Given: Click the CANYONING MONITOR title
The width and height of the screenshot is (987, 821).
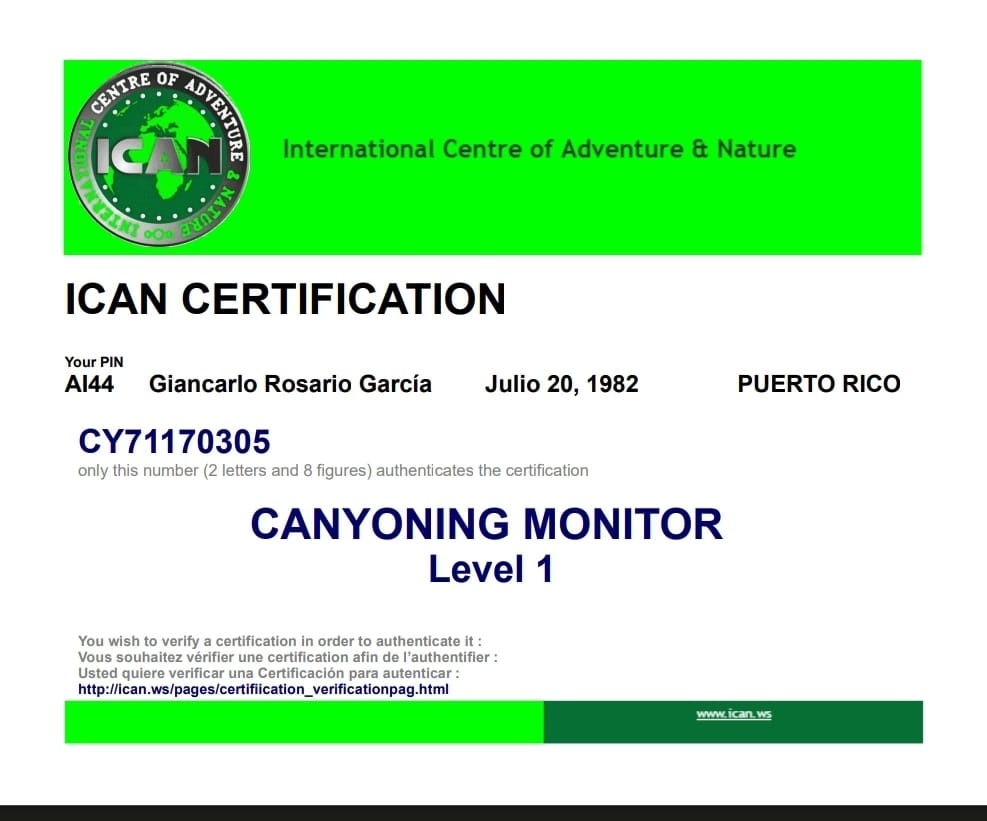Looking at the screenshot, I should [486, 524].
